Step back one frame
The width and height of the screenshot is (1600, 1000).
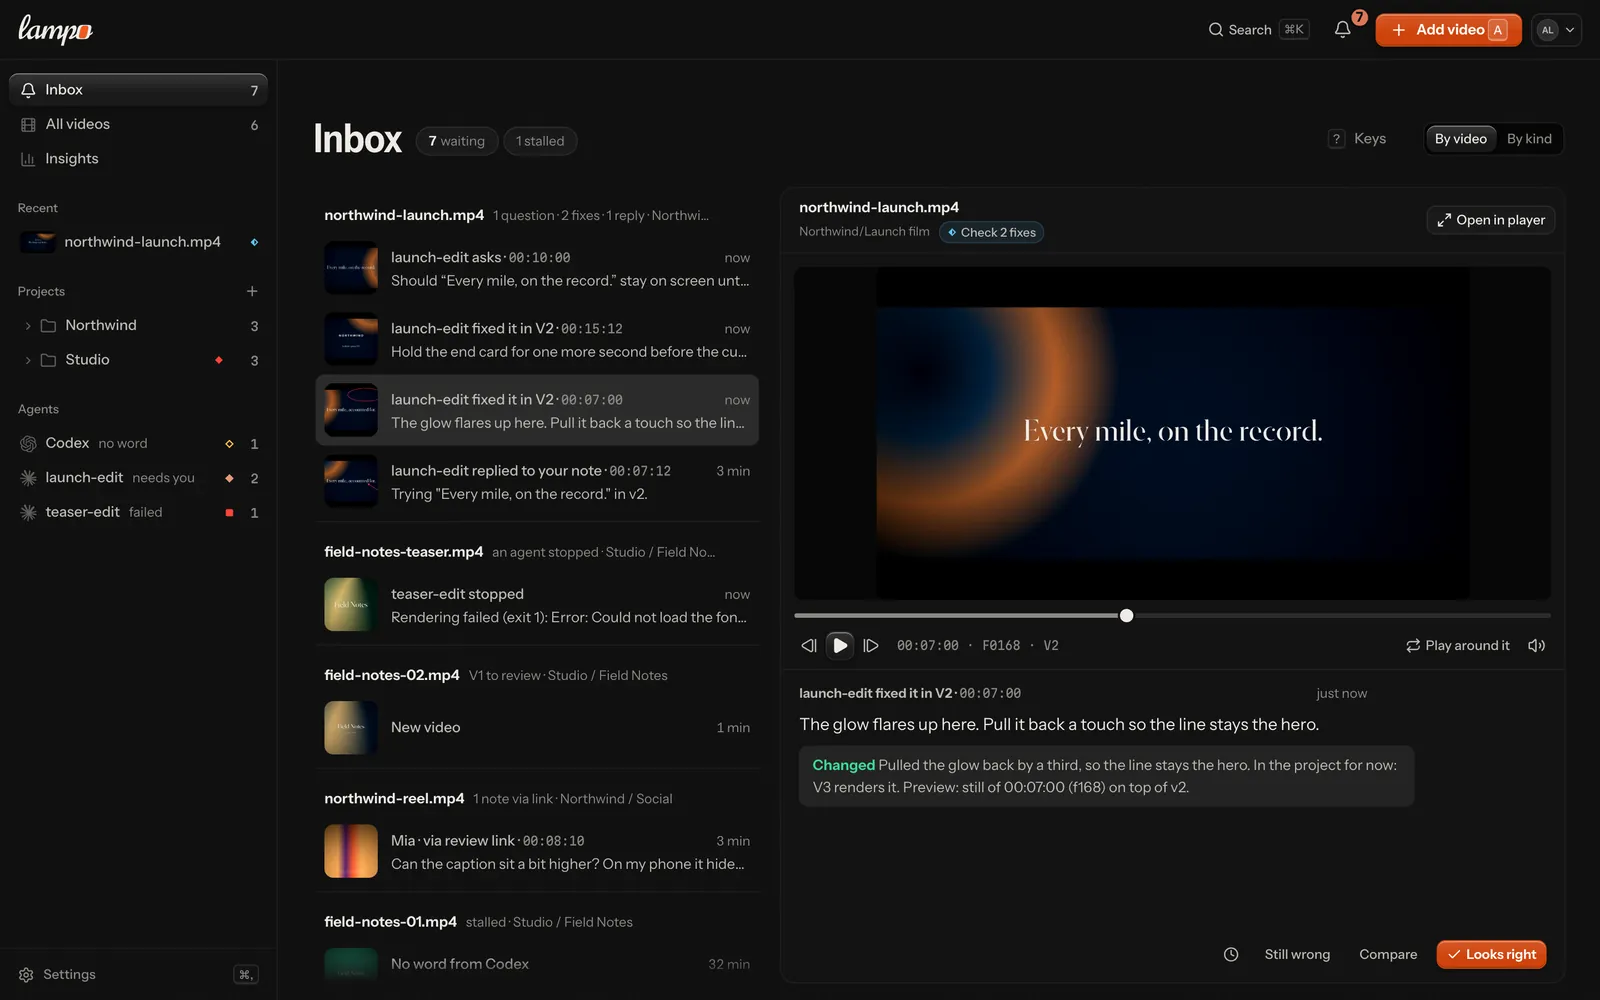(809, 646)
